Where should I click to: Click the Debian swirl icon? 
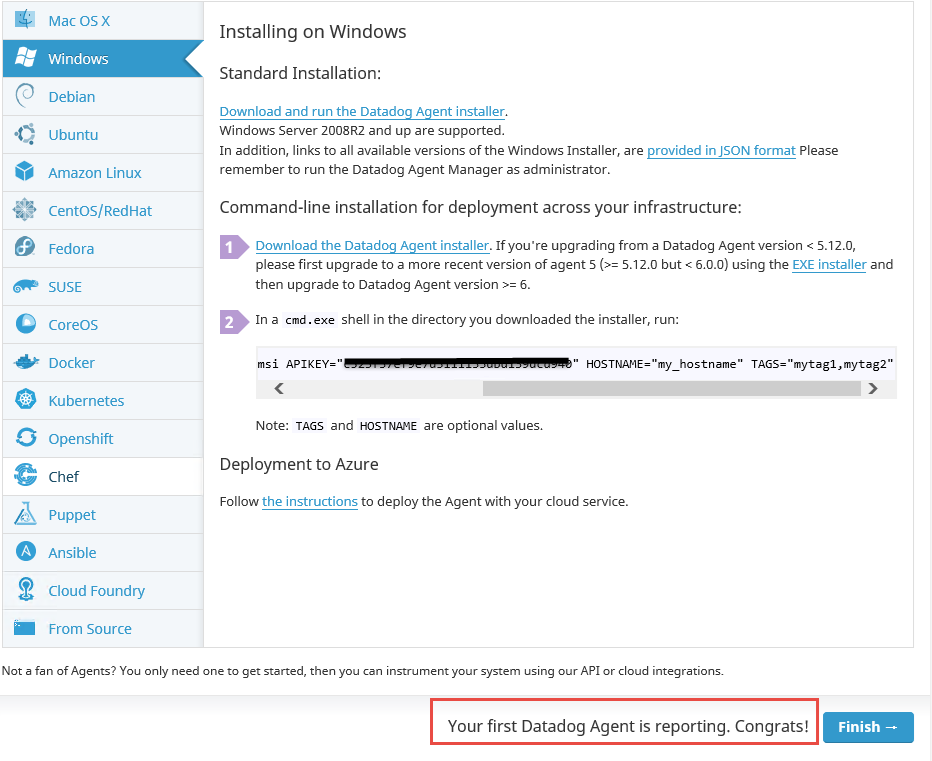coord(25,96)
